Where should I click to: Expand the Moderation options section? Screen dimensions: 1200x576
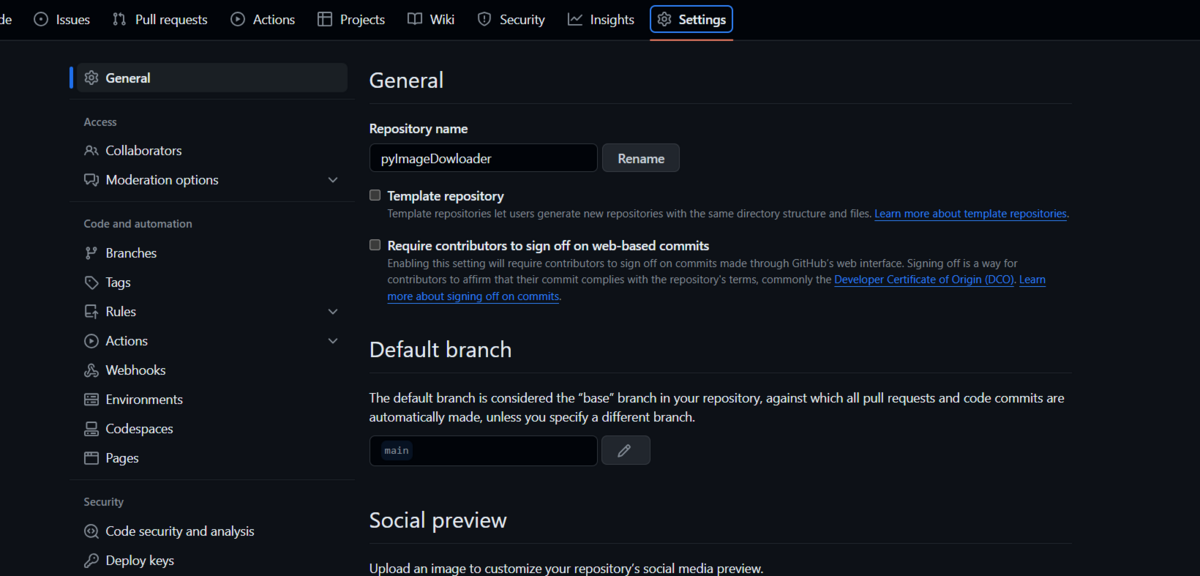[333, 180]
